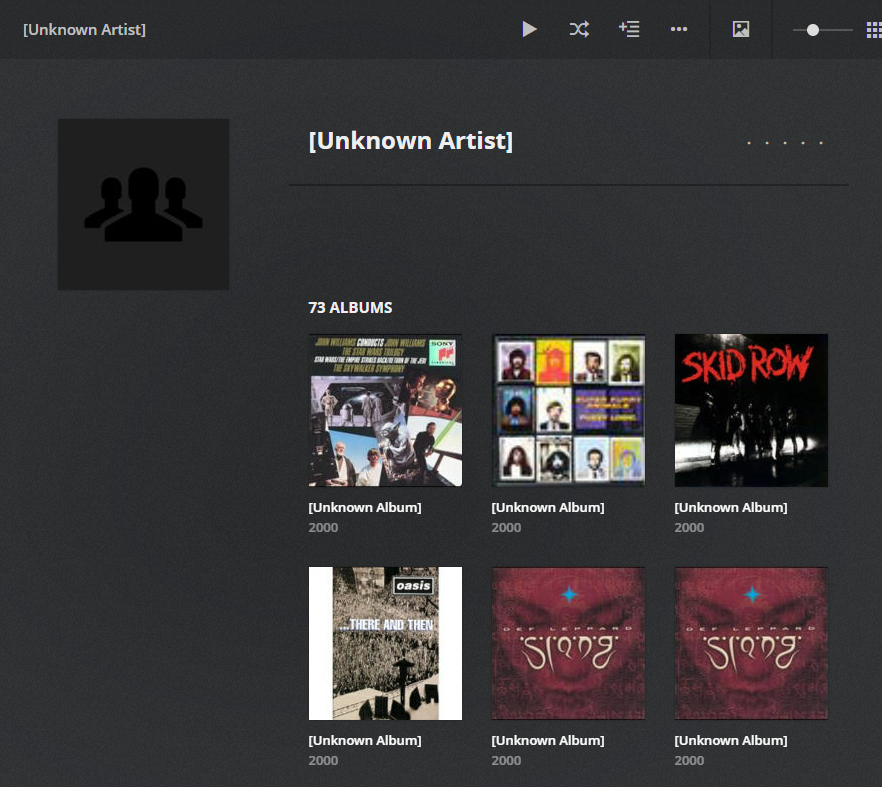Open the portrait-grid album cover
The image size is (882, 787).
(x=568, y=411)
